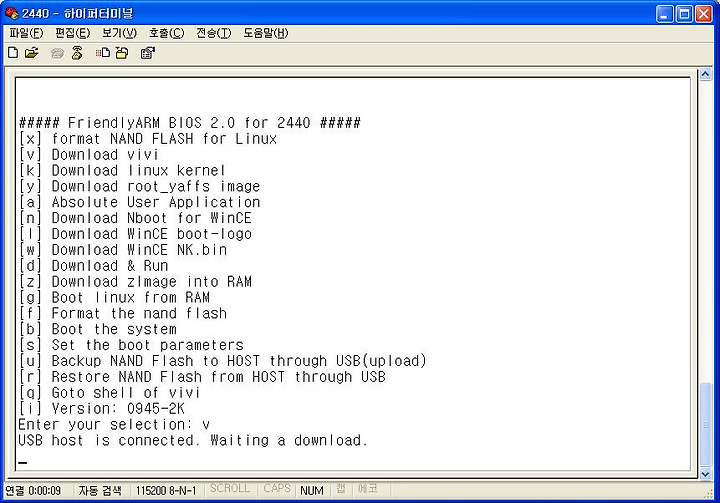Click the New connection toolbar icon
The height and width of the screenshot is (503, 720).
[x=13, y=53]
